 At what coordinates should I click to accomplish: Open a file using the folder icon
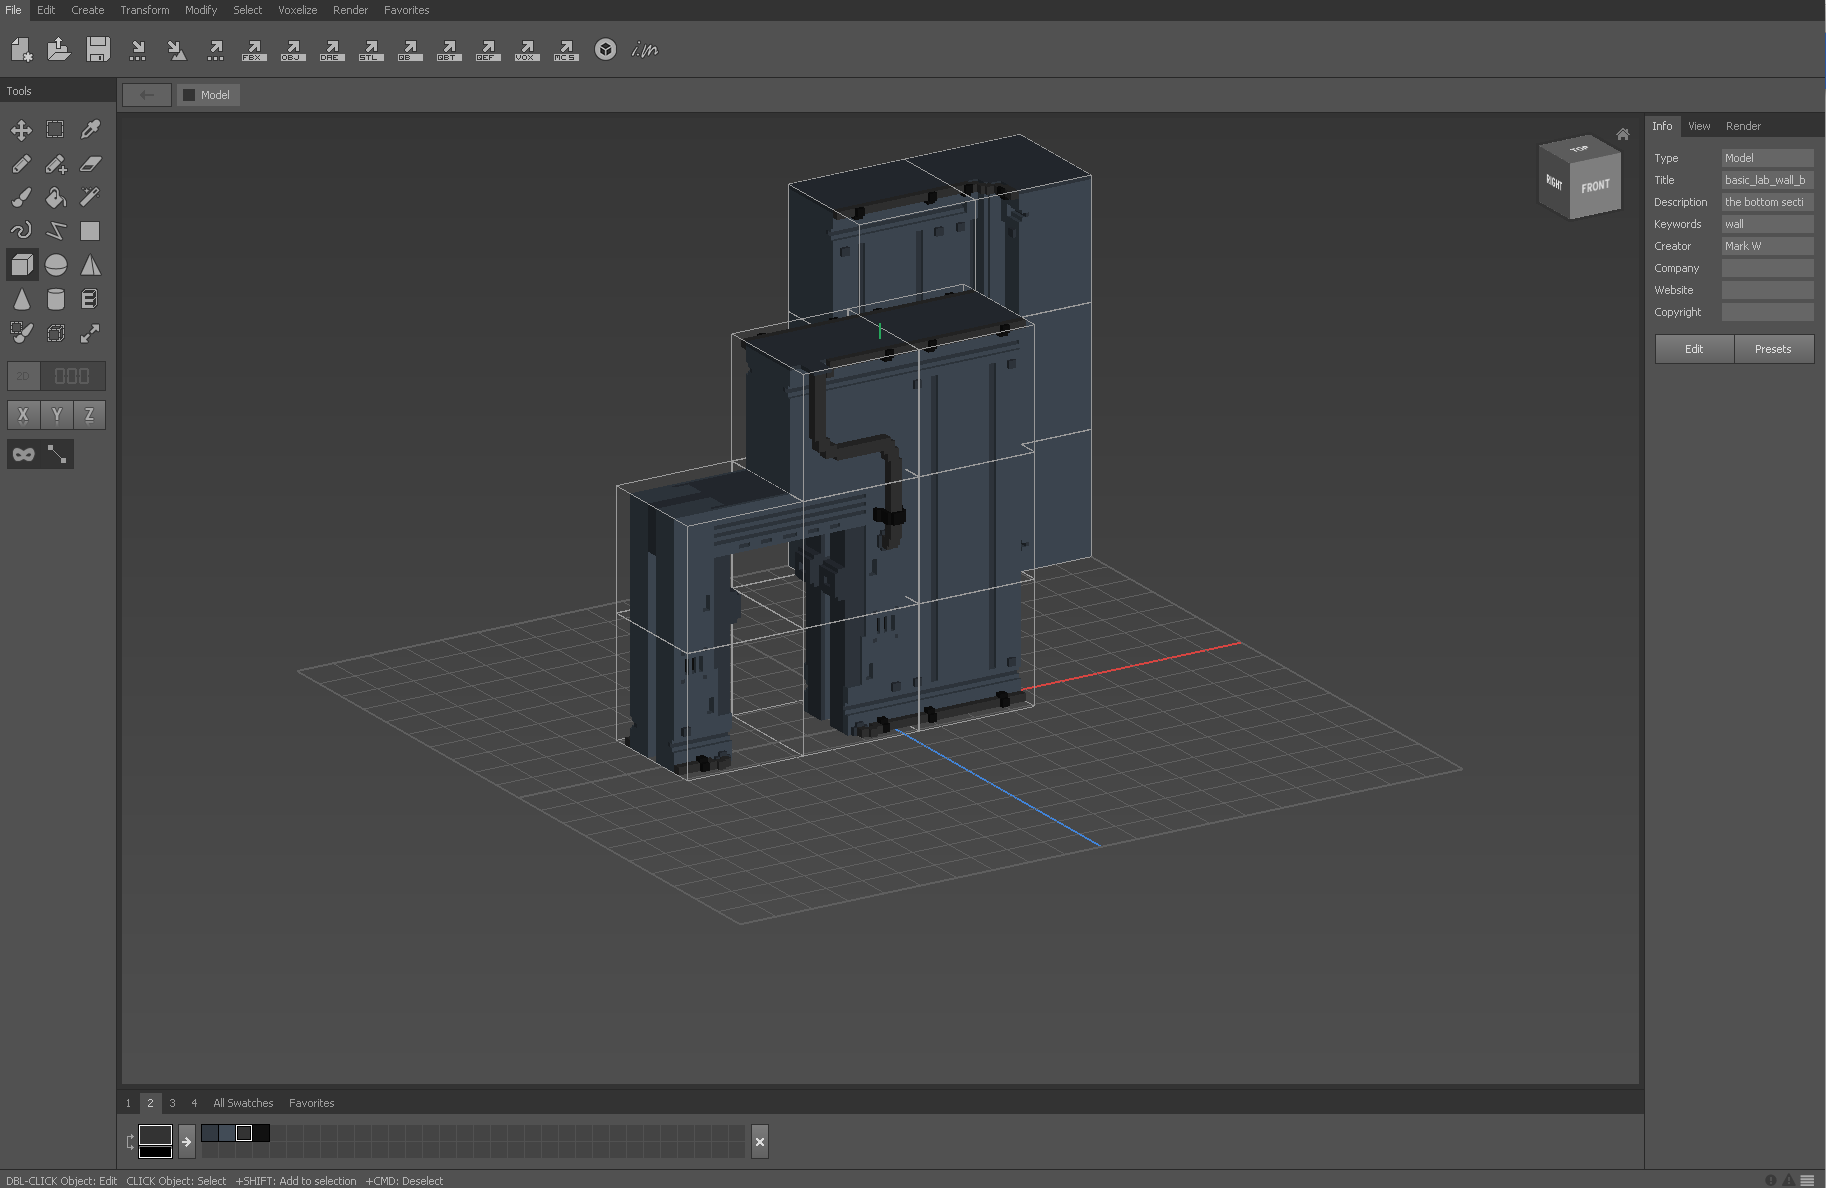(59, 49)
